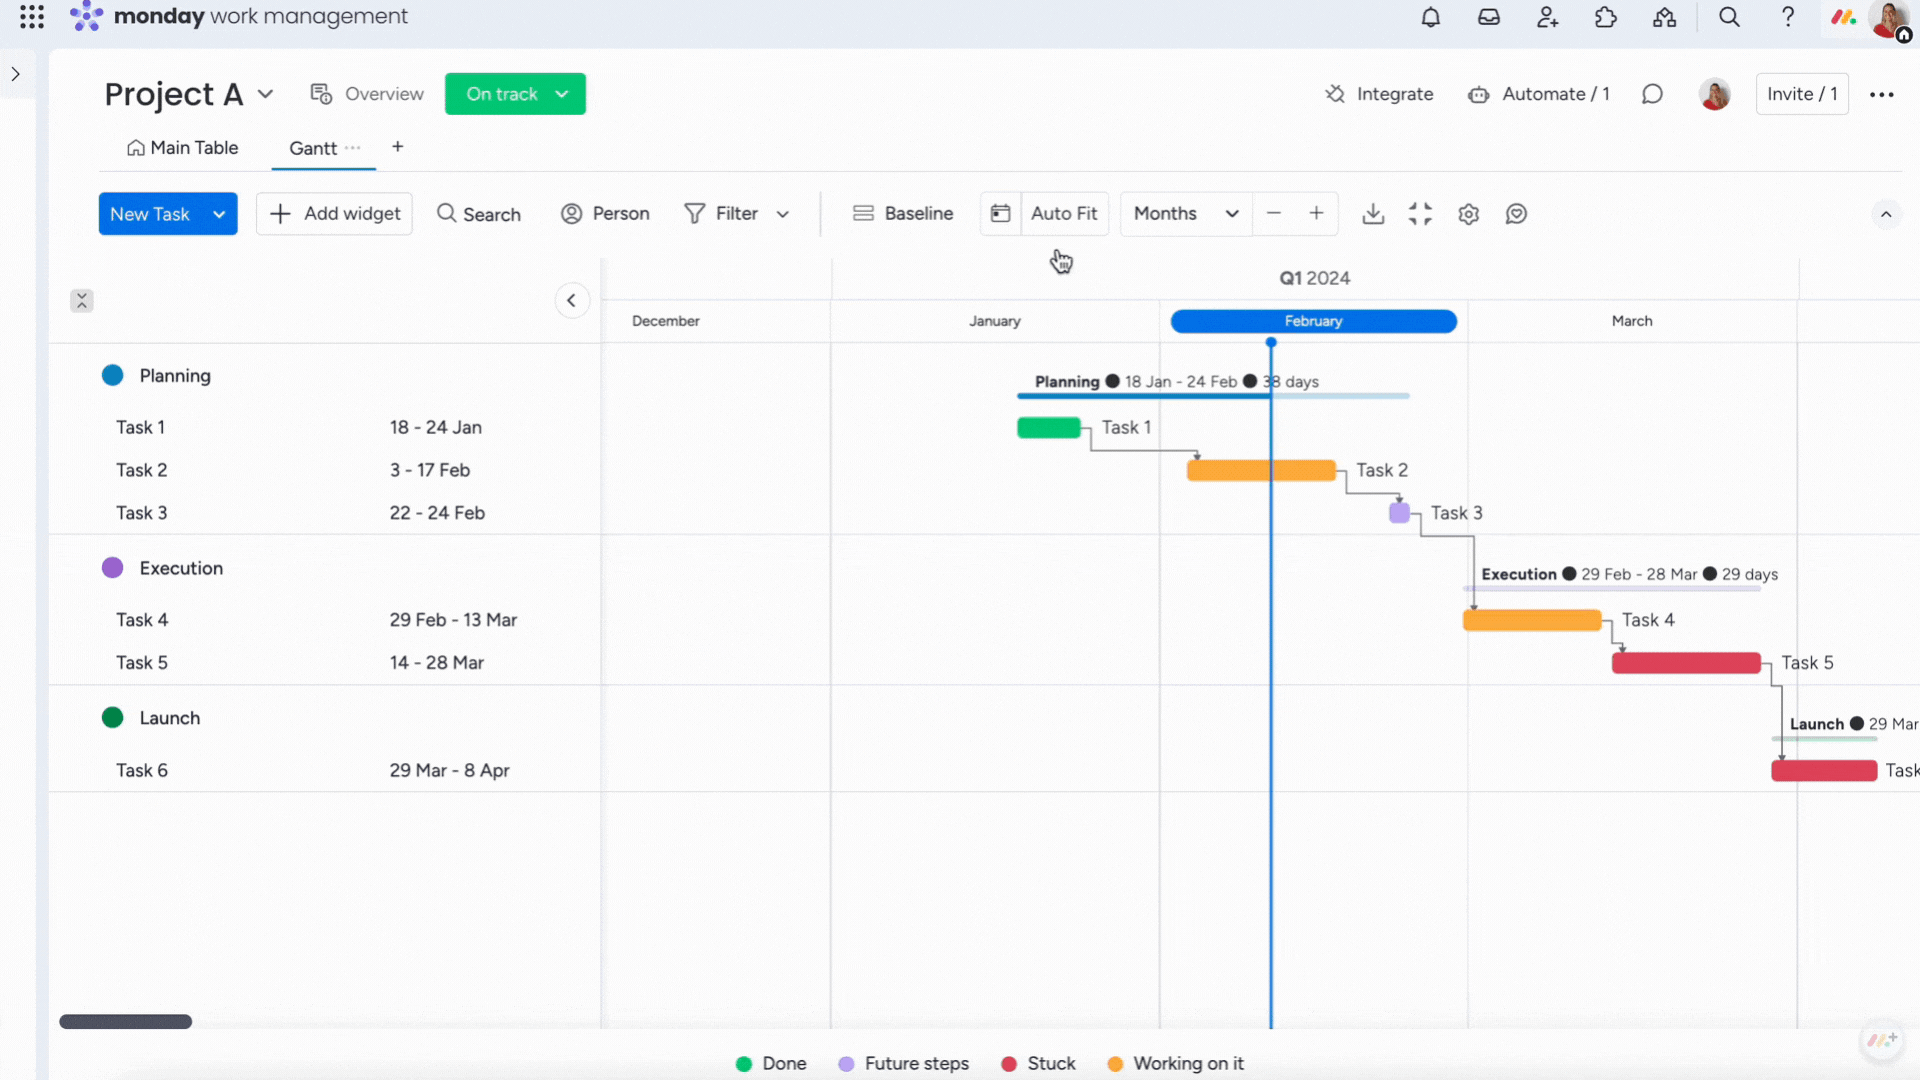Click the orange Task 2 Gantt bar

tap(1261, 470)
